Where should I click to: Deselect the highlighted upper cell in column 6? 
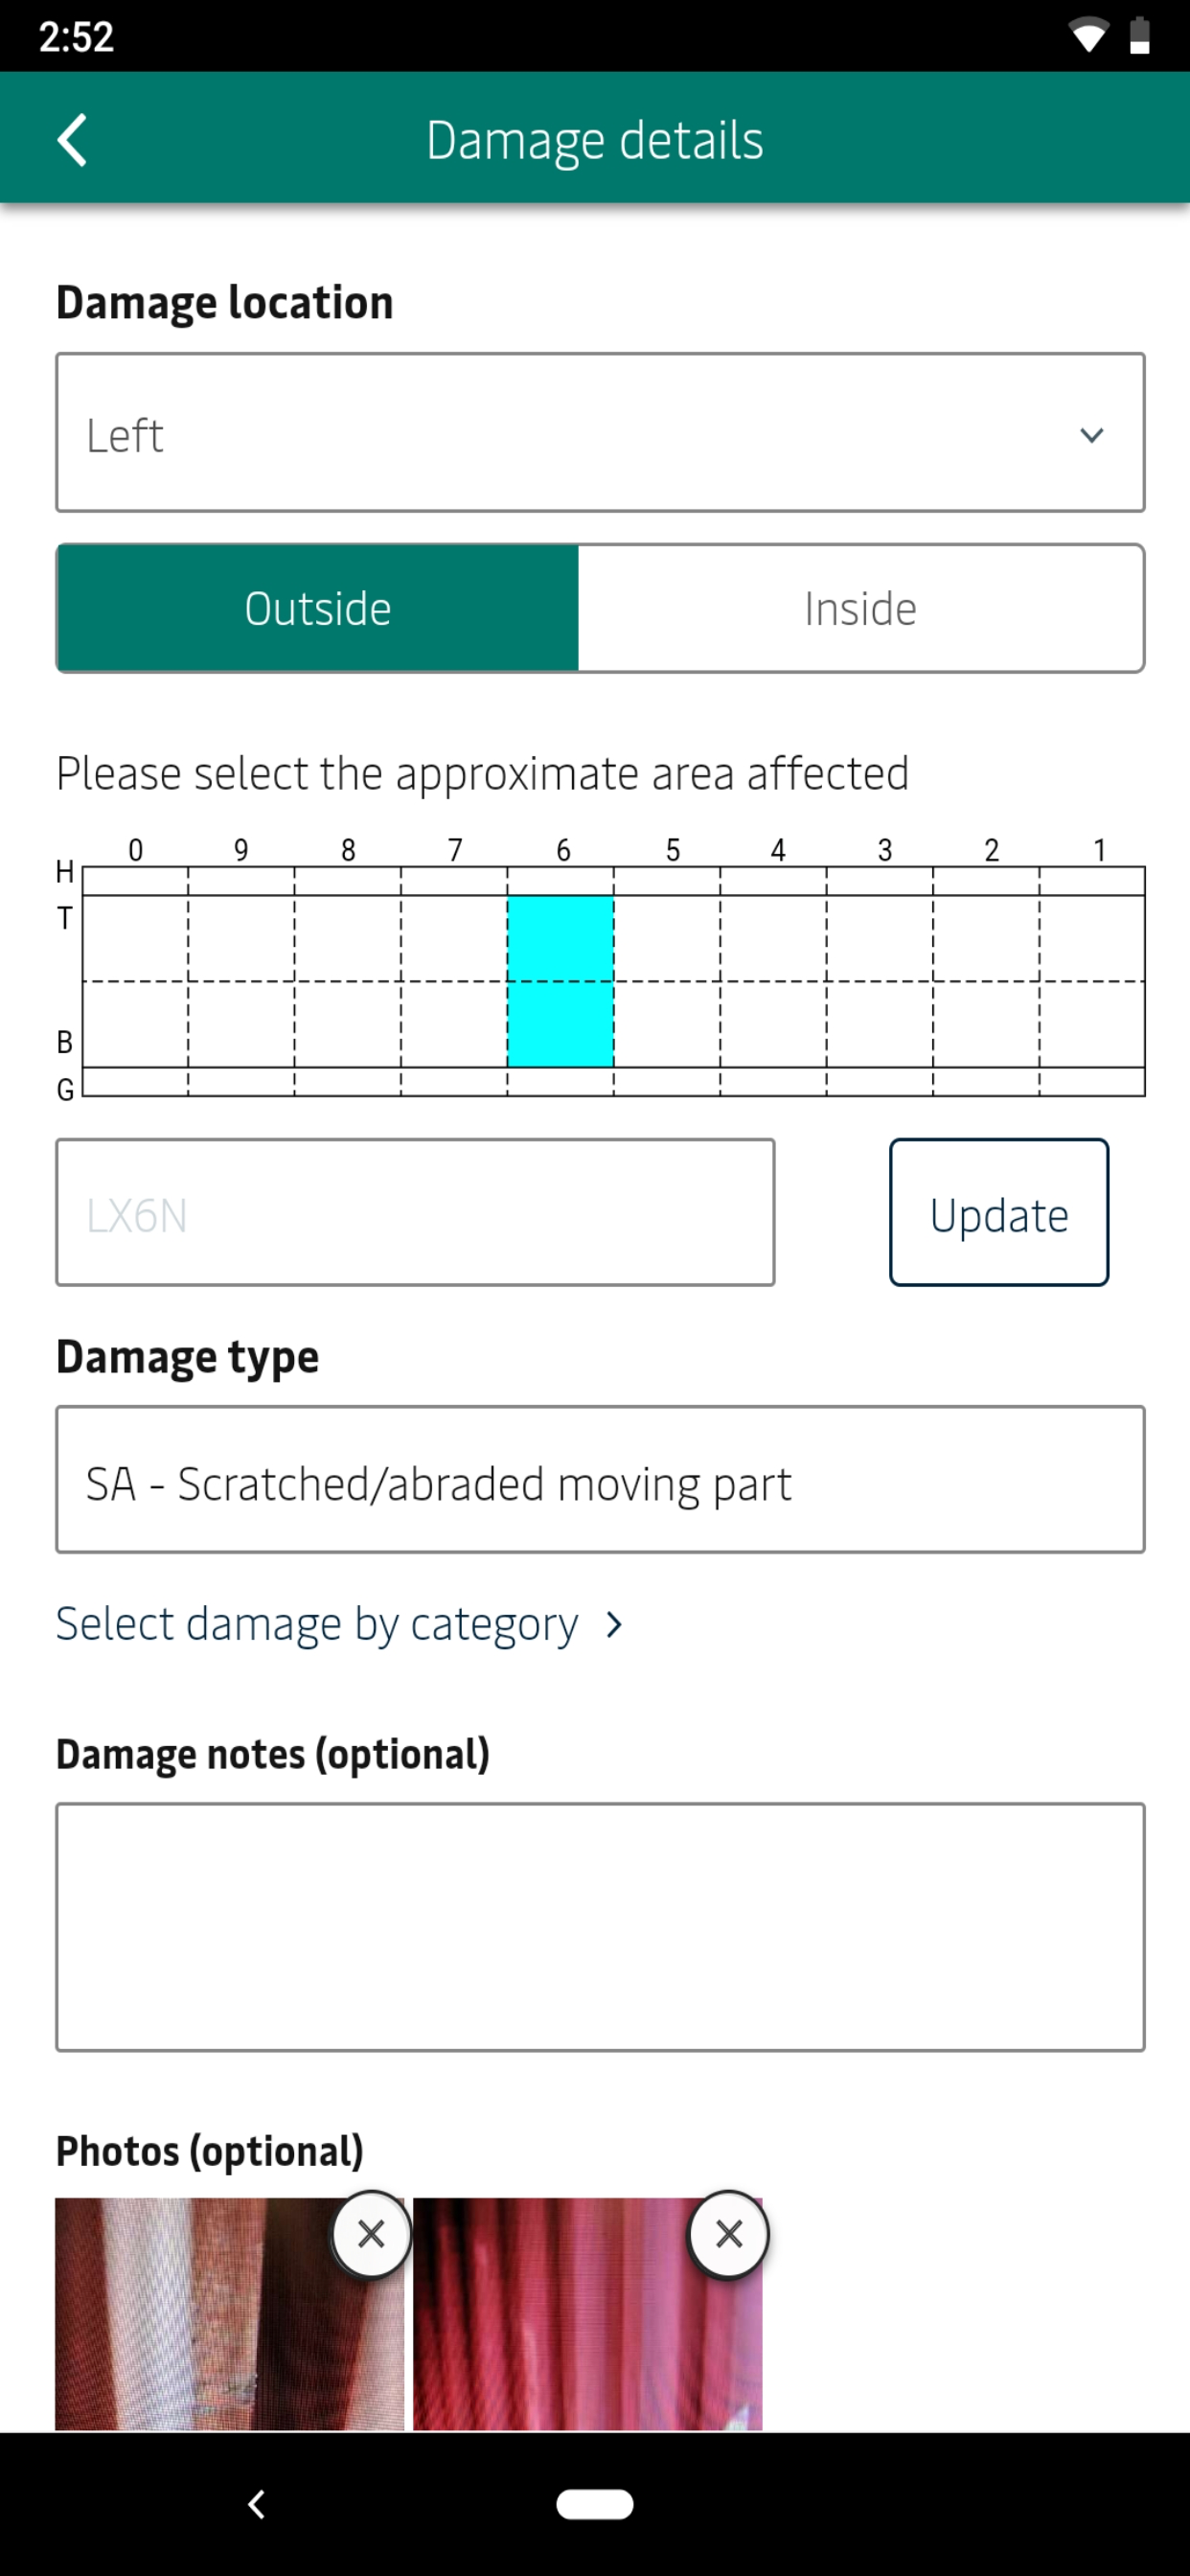click(x=561, y=938)
